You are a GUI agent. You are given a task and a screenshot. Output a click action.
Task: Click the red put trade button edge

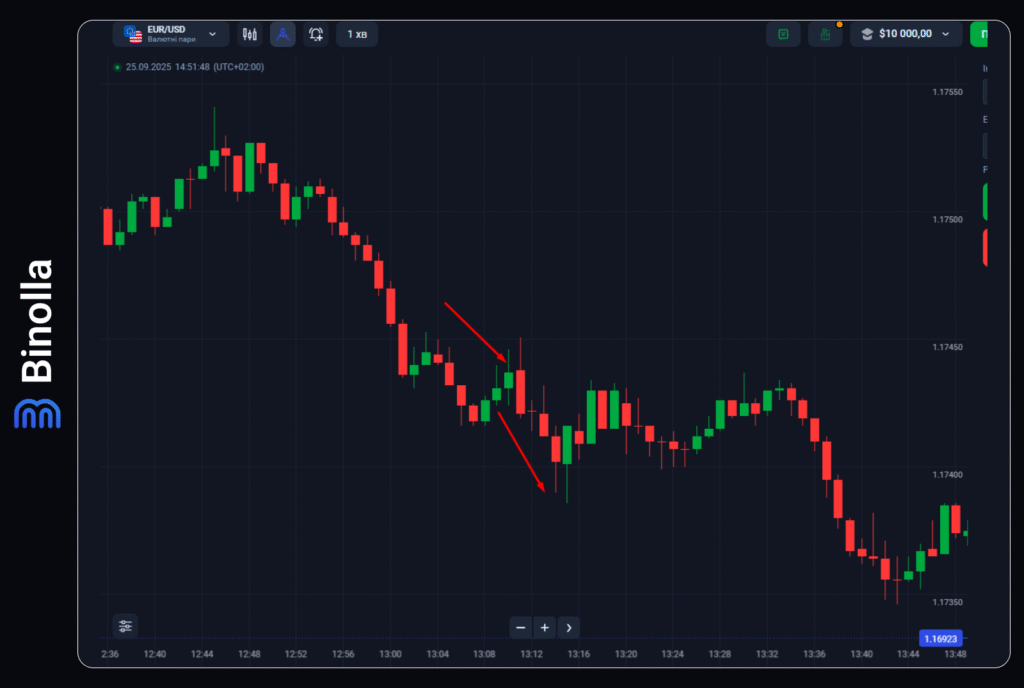coord(984,248)
